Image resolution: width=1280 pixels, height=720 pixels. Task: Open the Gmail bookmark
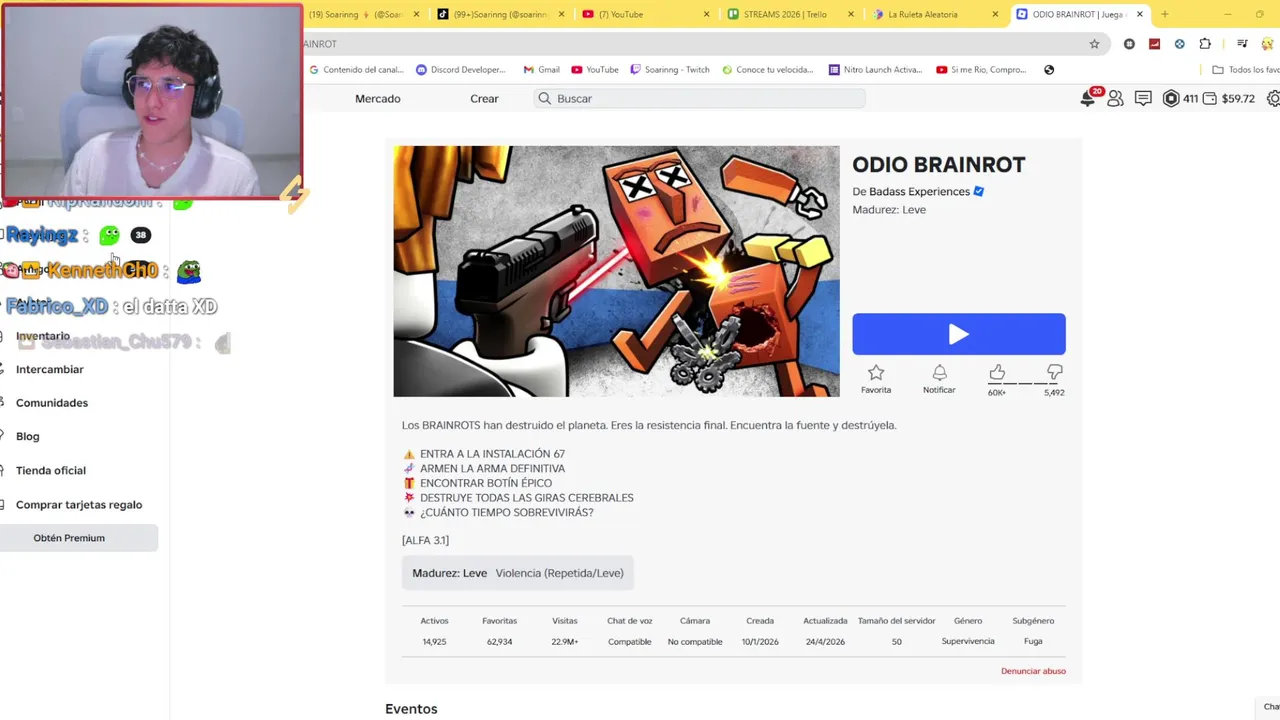click(541, 70)
